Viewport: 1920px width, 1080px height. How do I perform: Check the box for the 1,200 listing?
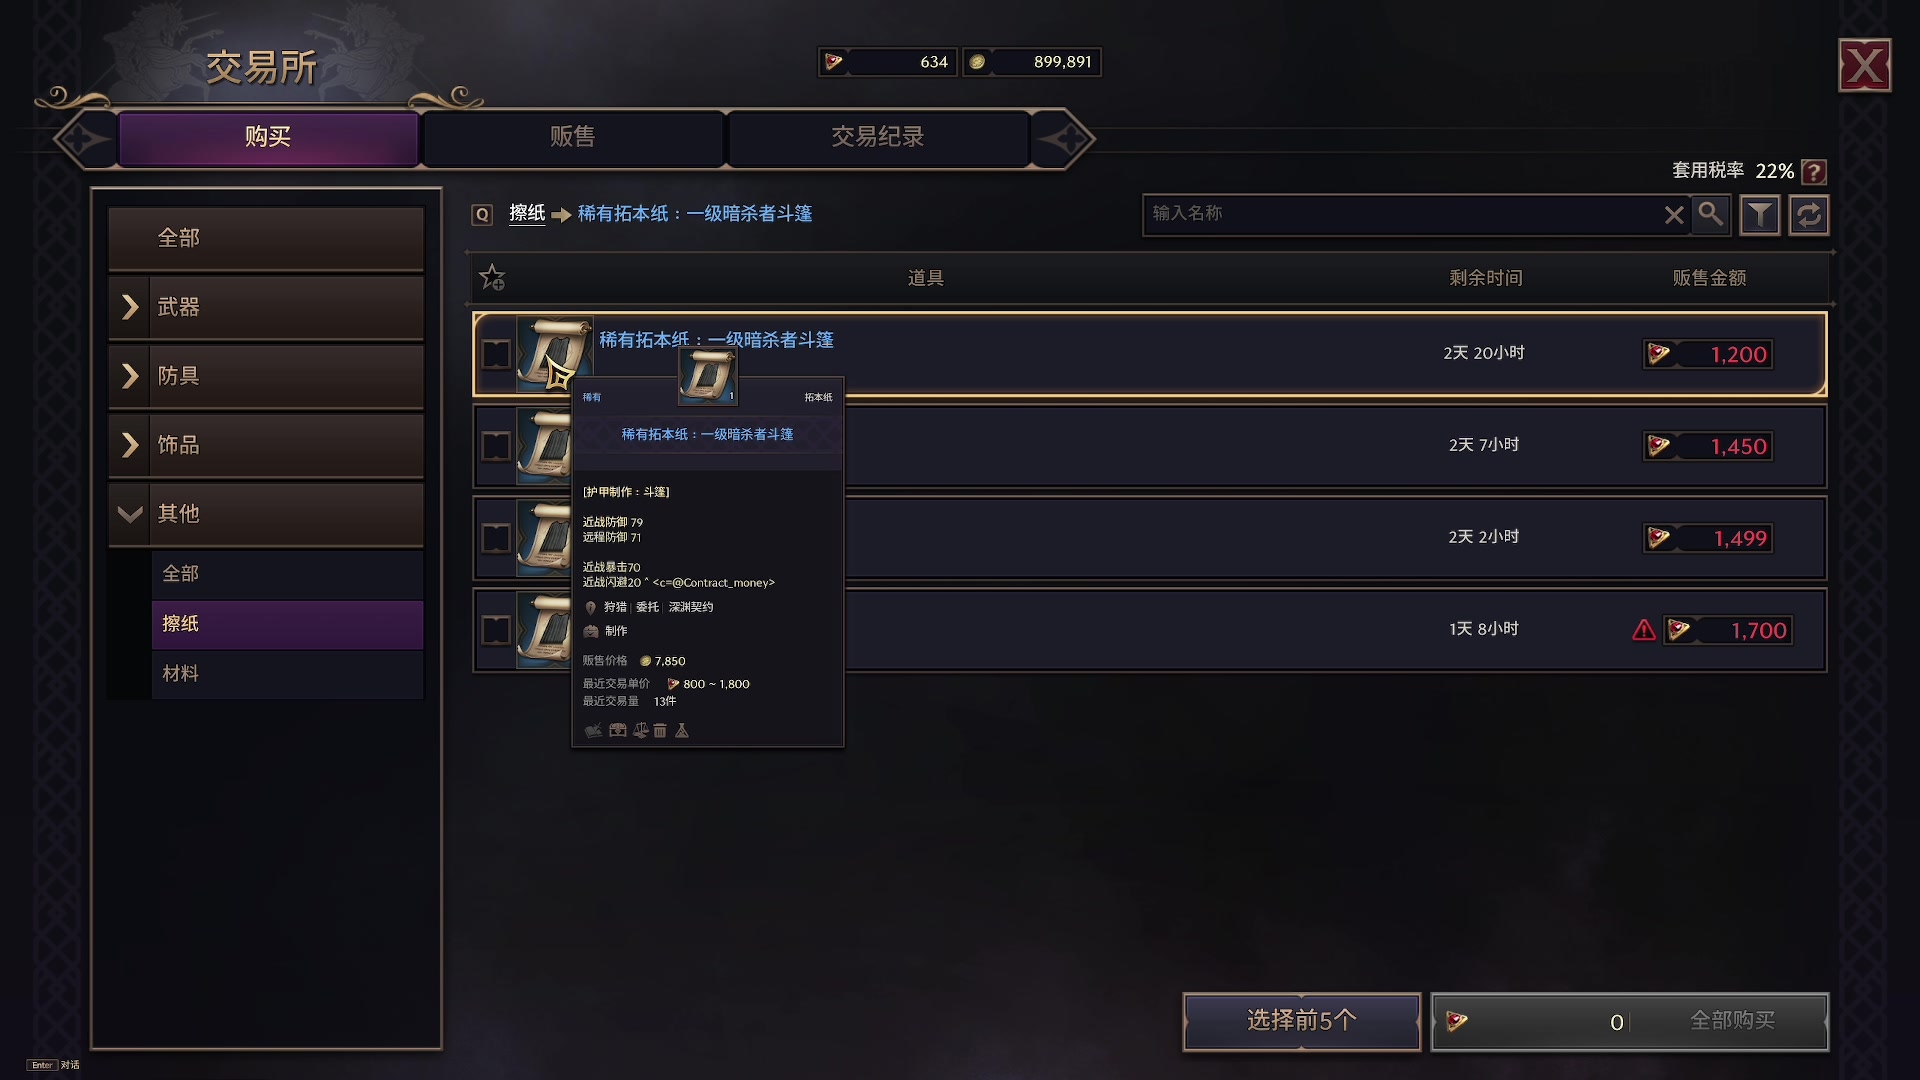tap(496, 354)
